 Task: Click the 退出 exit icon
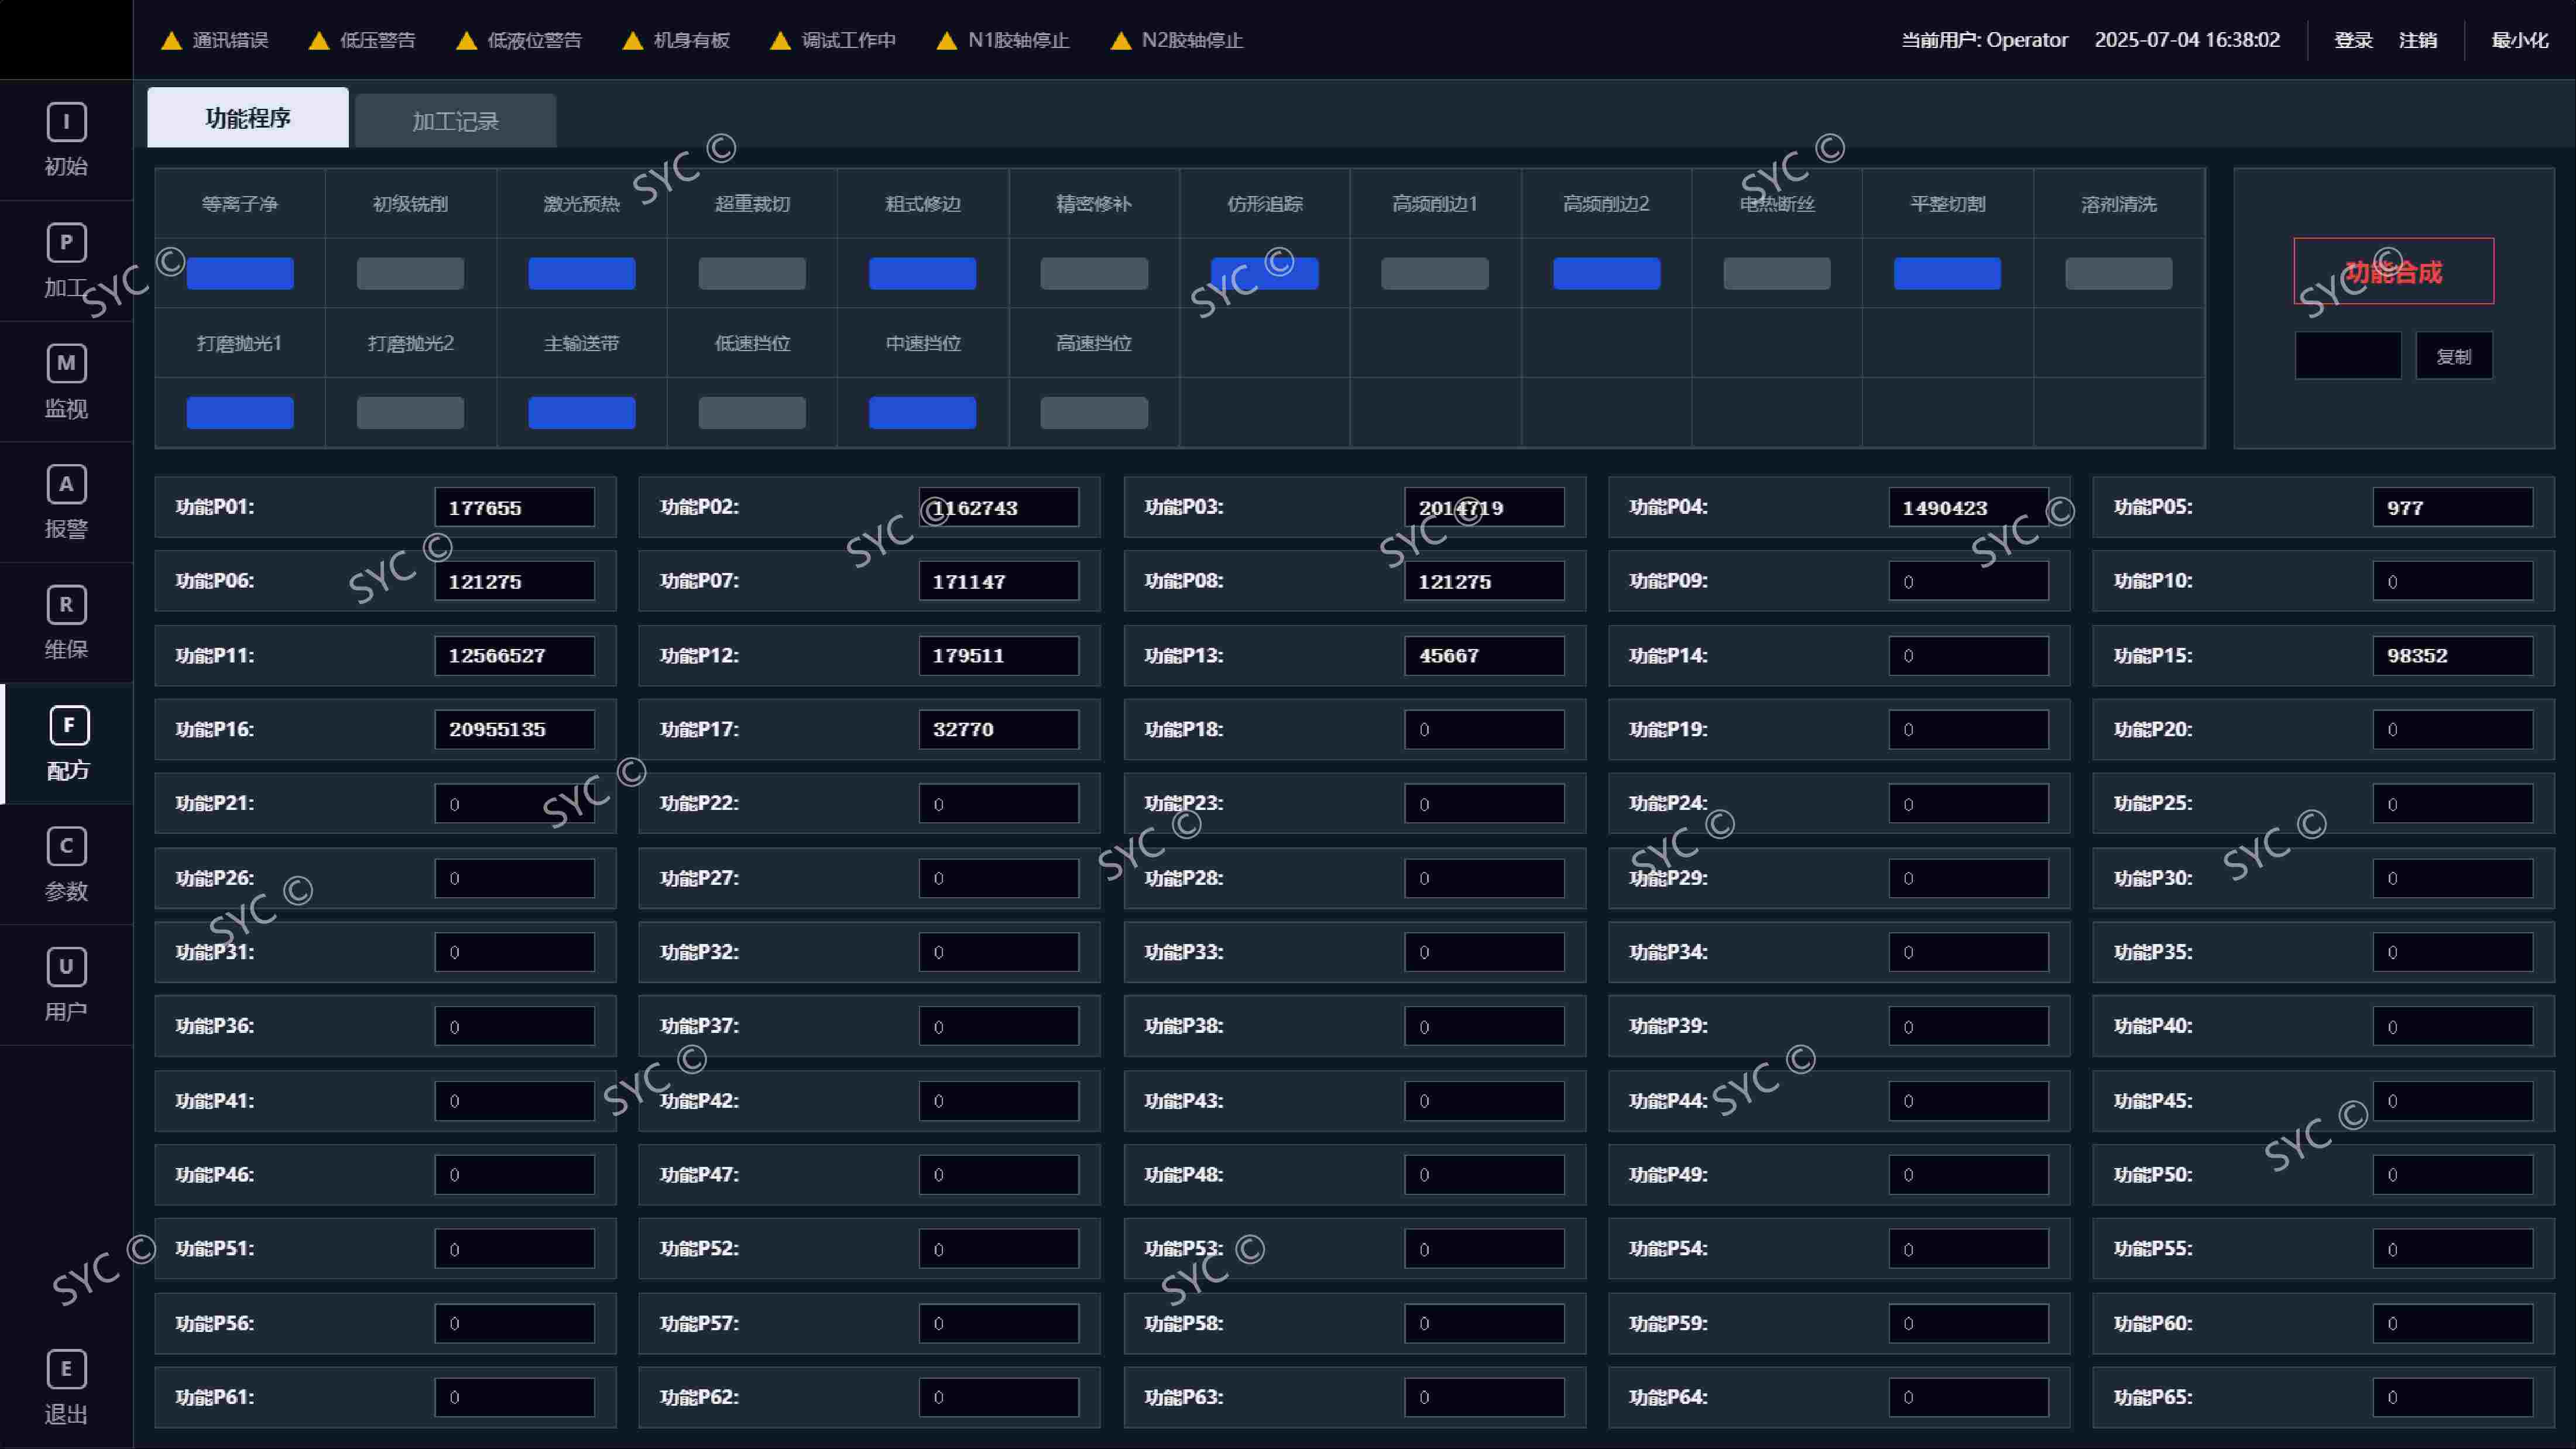click(66, 1370)
